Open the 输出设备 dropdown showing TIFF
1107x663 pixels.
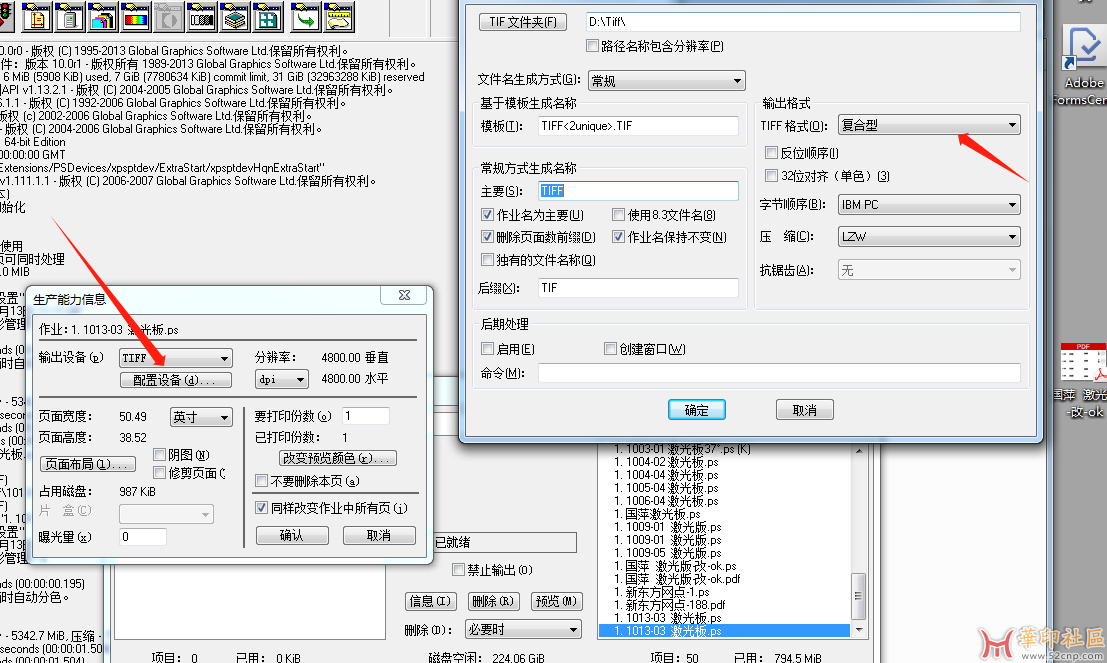[175, 358]
